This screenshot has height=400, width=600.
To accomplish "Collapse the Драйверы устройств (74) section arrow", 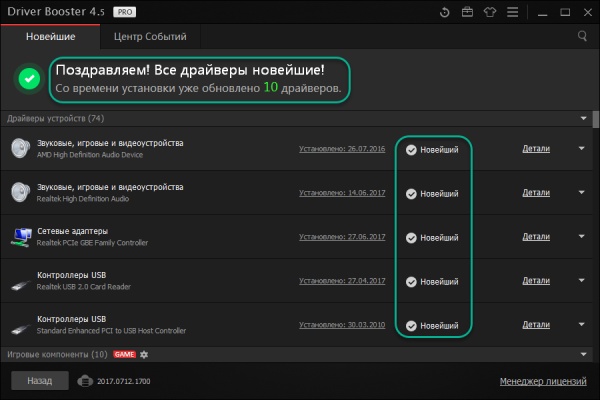I will tap(583, 118).
